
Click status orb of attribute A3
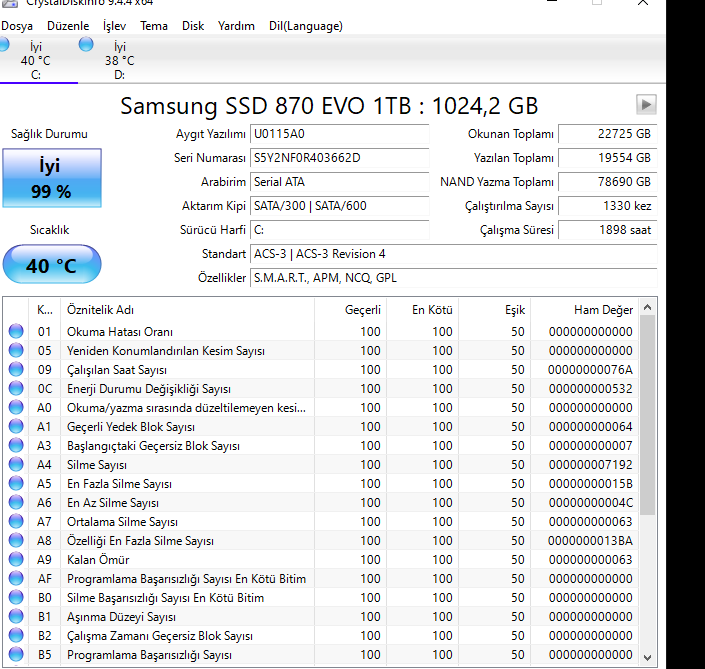coord(16,445)
